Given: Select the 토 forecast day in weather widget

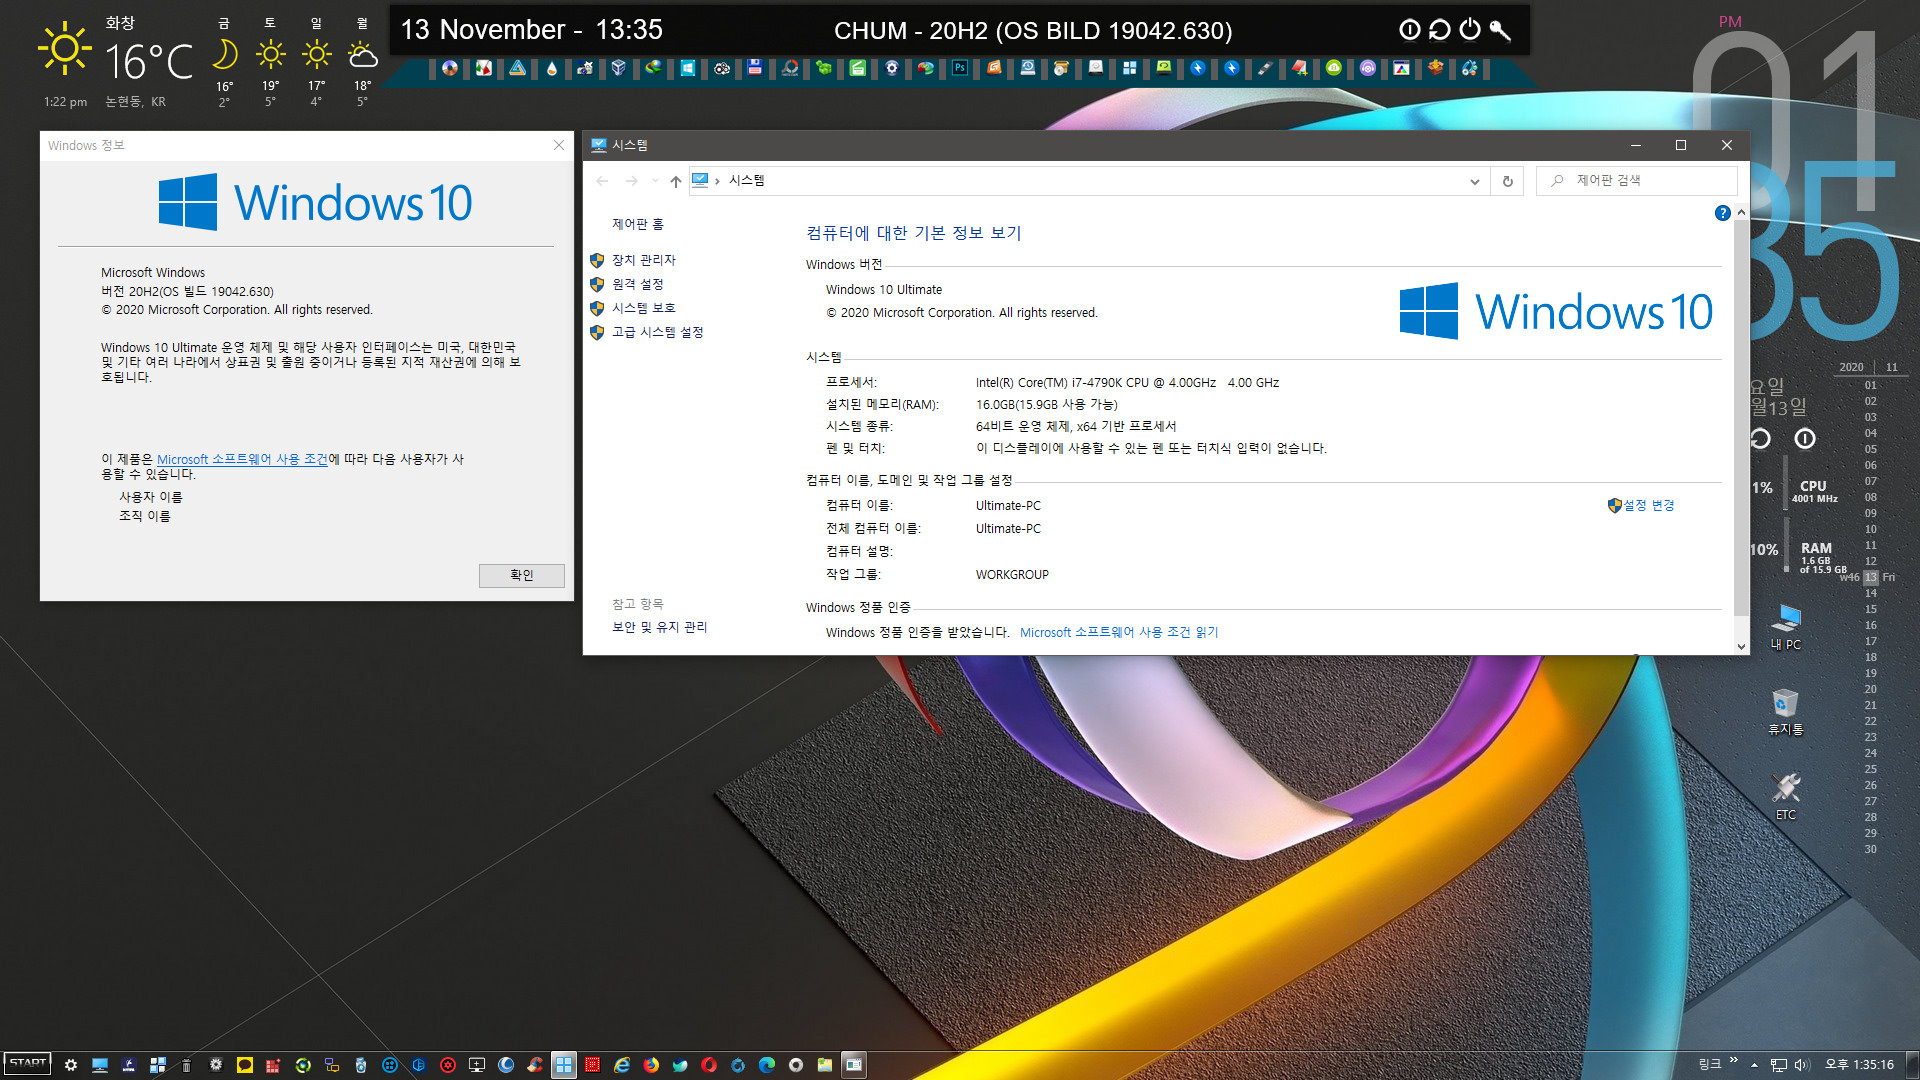Looking at the screenshot, I should click(270, 62).
